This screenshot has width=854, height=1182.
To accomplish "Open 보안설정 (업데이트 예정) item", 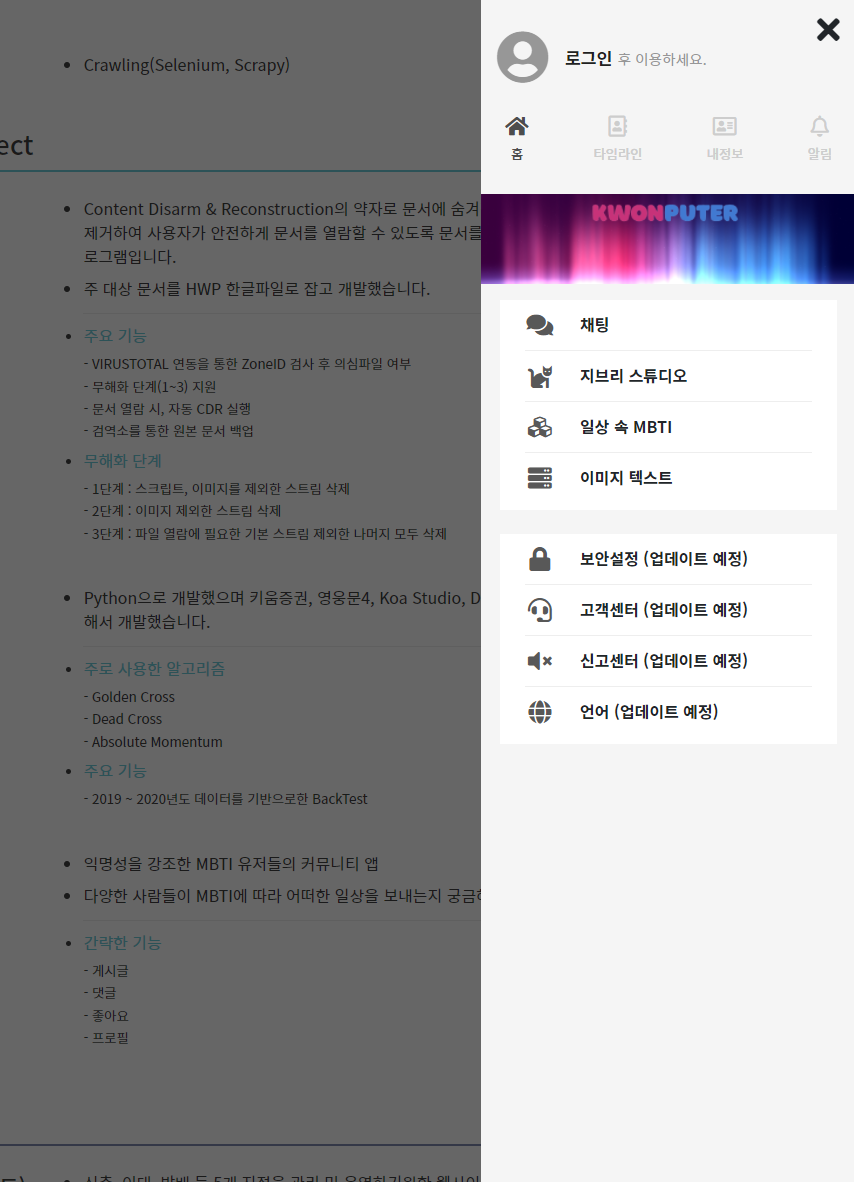I will click(x=668, y=559).
